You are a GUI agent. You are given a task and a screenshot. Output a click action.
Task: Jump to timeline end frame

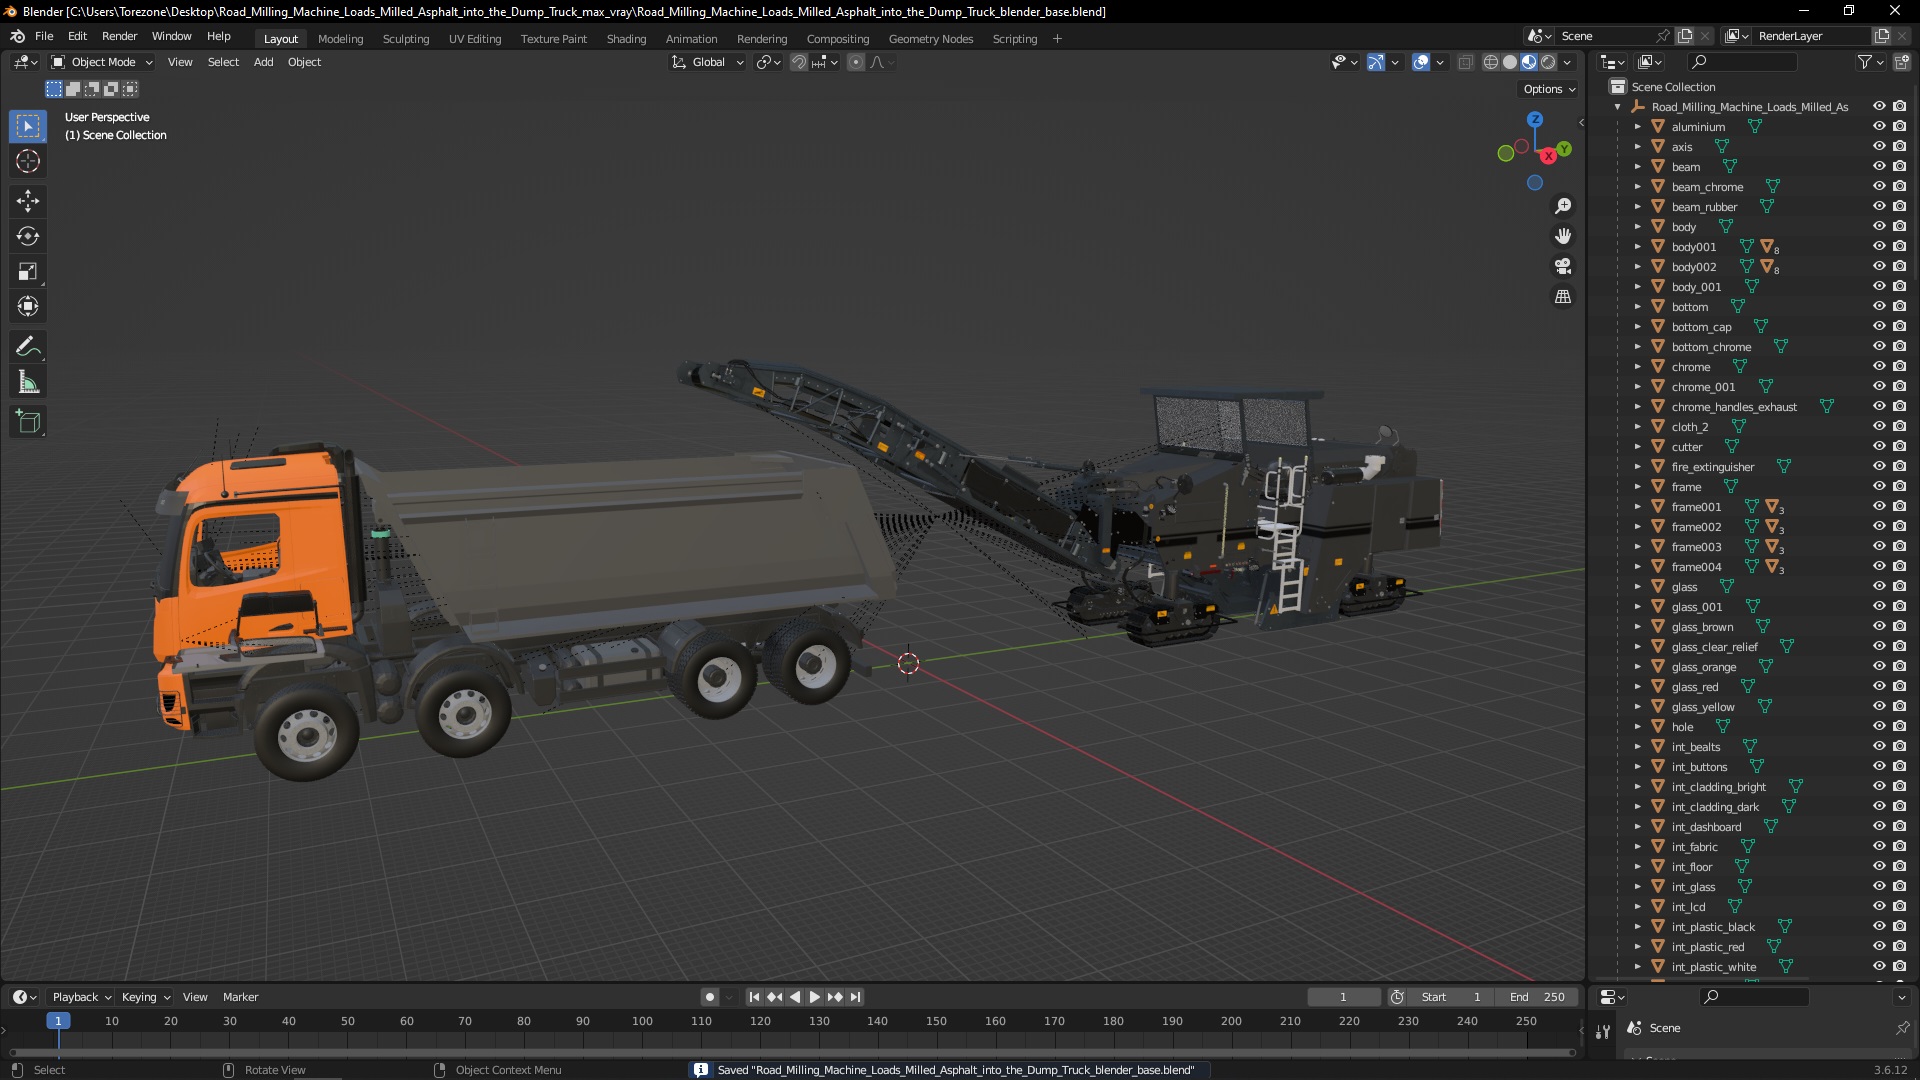[x=855, y=997]
